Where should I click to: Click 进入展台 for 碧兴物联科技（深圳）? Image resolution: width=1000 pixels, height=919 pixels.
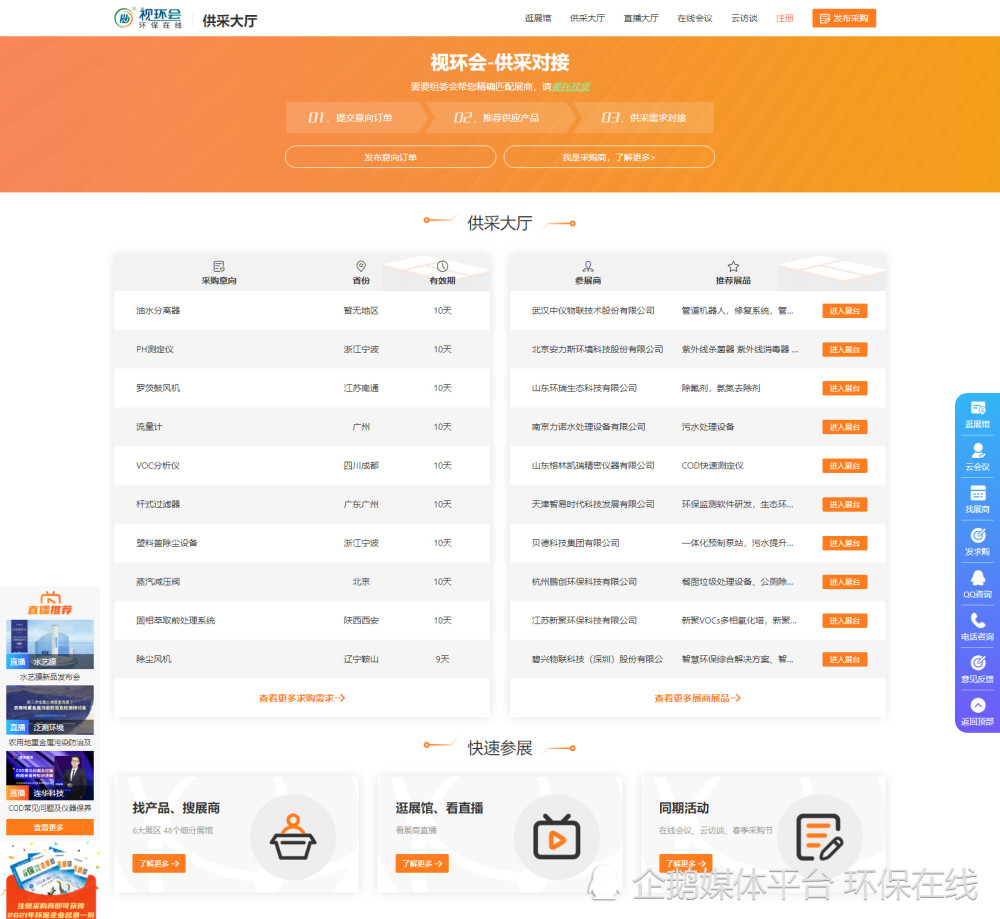coord(844,659)
